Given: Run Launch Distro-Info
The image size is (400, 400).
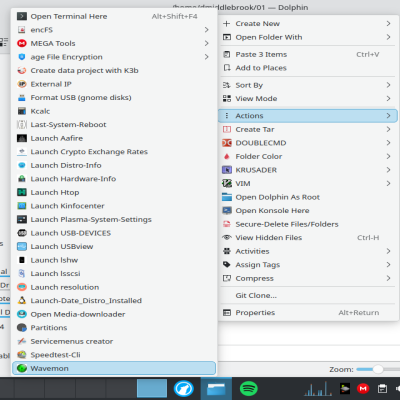Looking at the screenshot, I should click(114, 165).
